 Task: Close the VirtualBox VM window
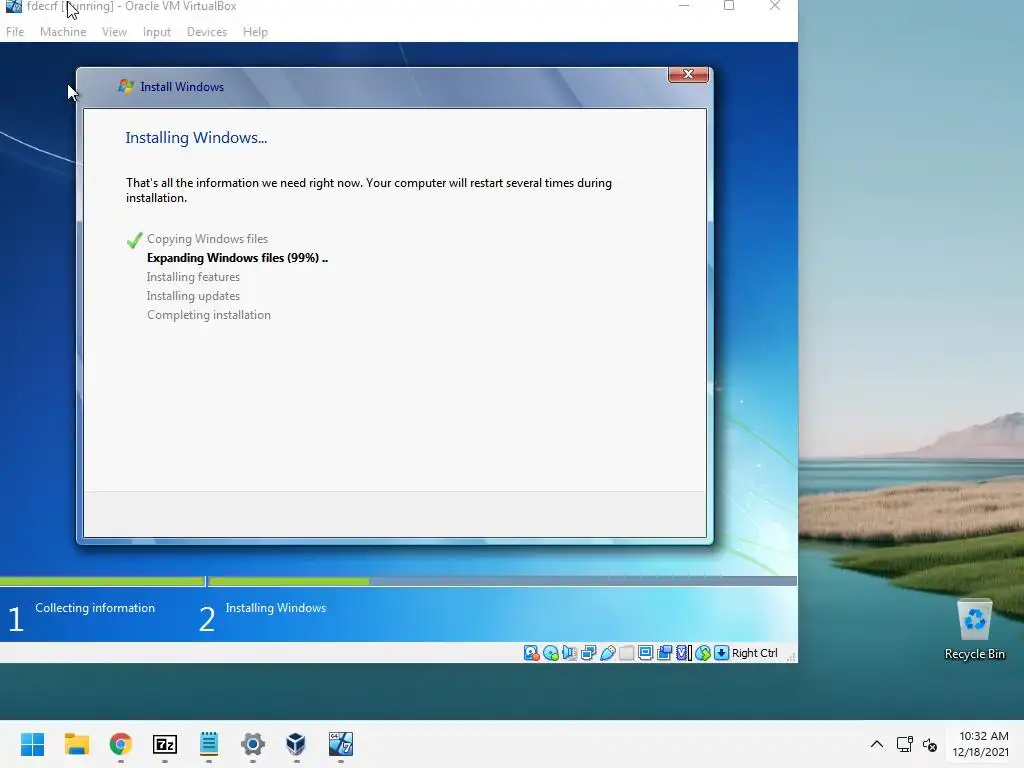(775, 6)
